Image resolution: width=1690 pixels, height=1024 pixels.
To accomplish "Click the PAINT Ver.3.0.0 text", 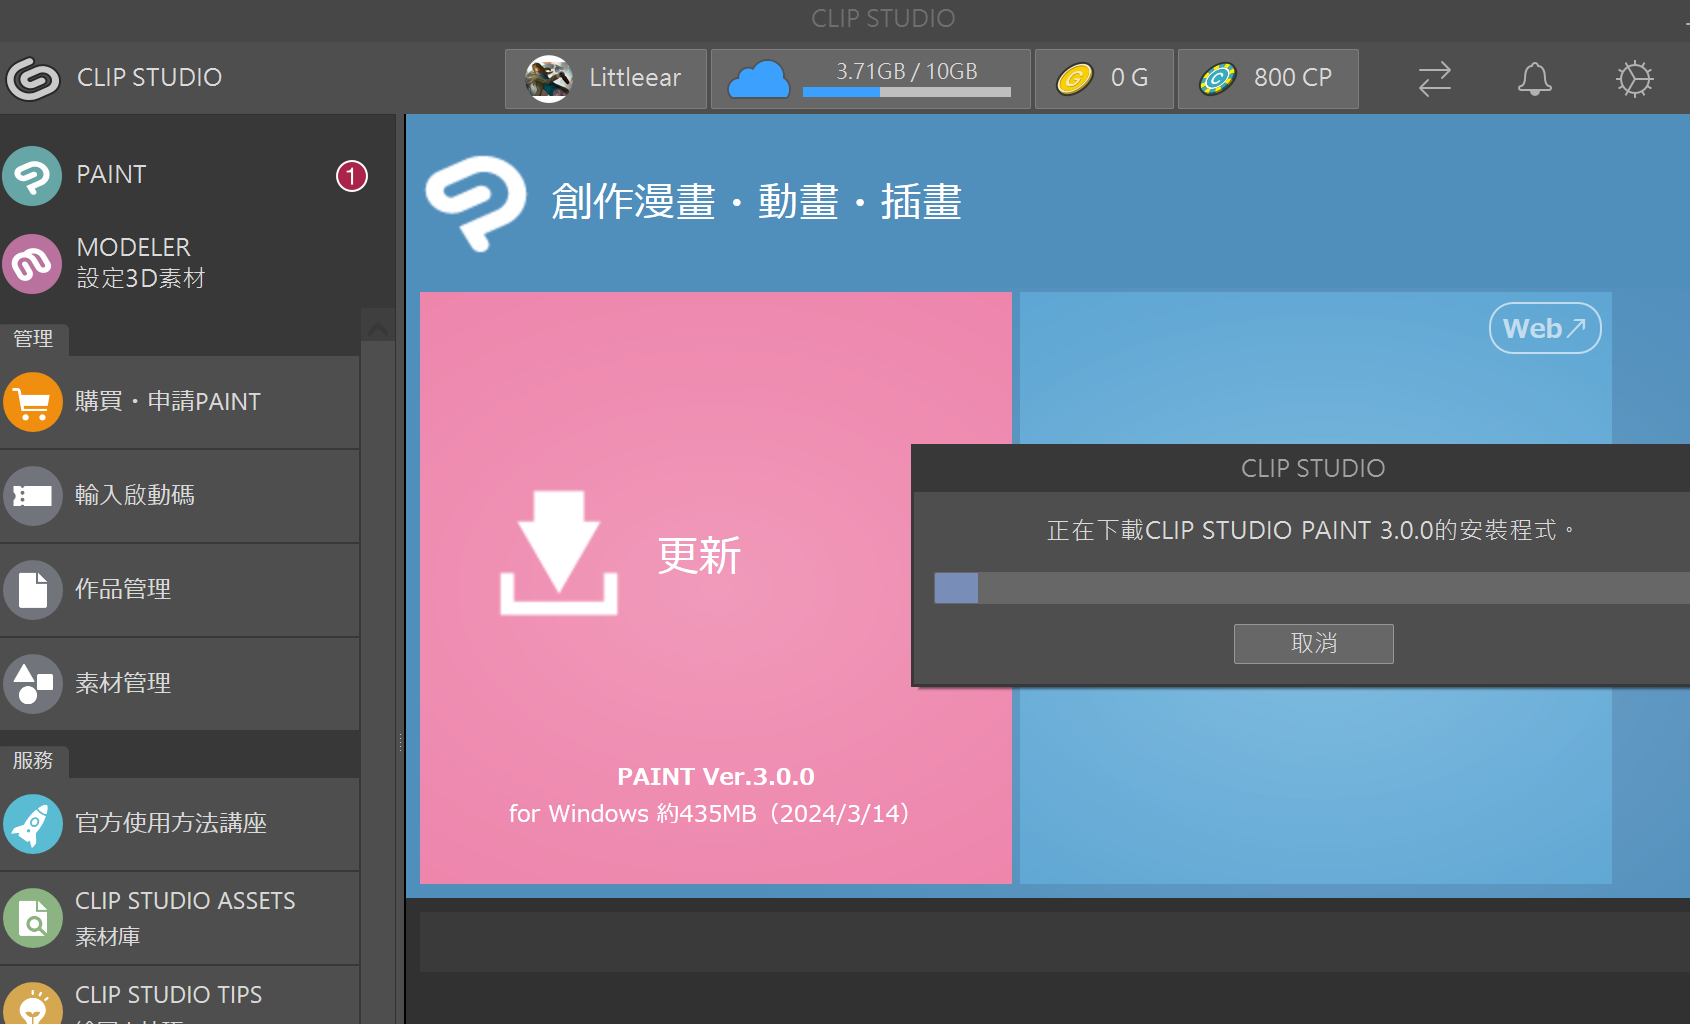I will pyautogui.click(x=716, y=777).
